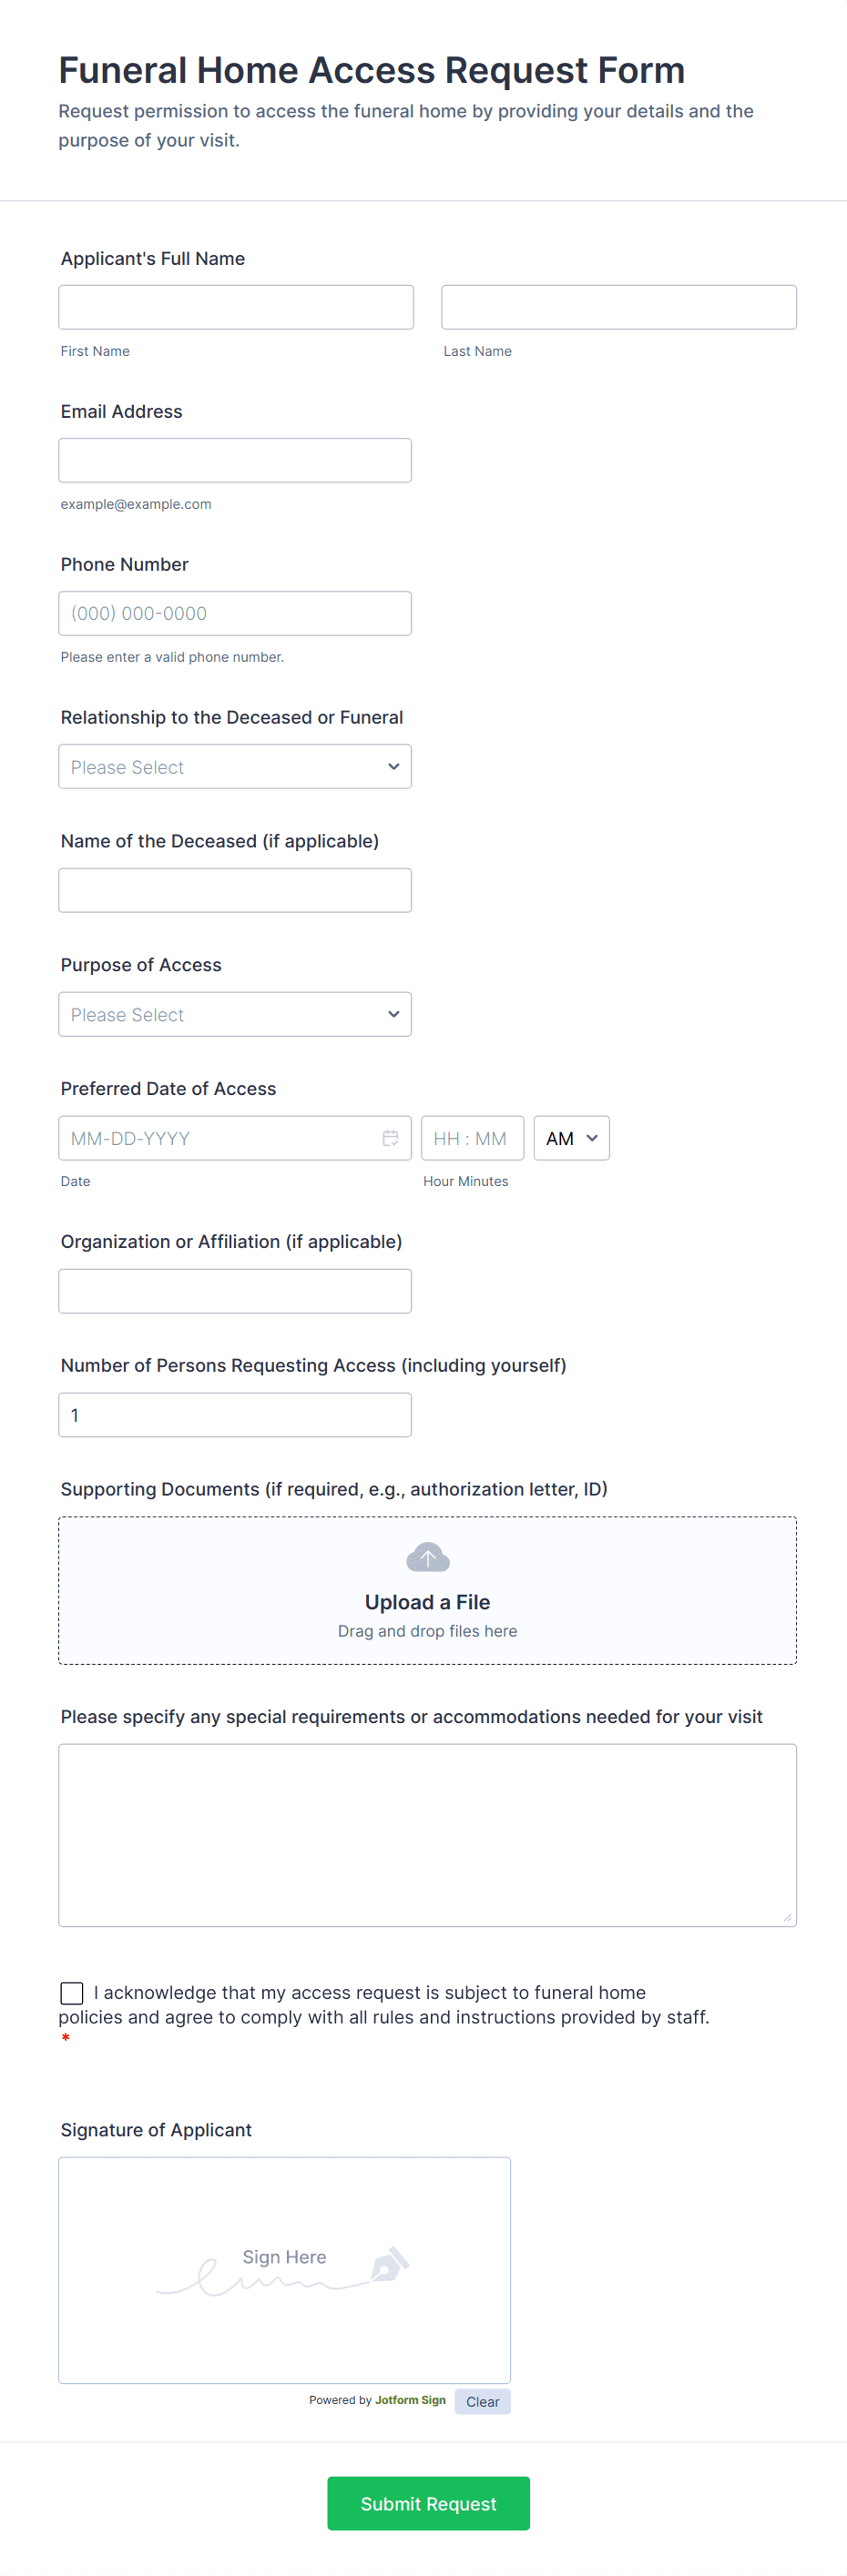Open the Jotform Sign link
Image resolution: width=847 pixels, height=2576 pixels.
[410, 2400]
